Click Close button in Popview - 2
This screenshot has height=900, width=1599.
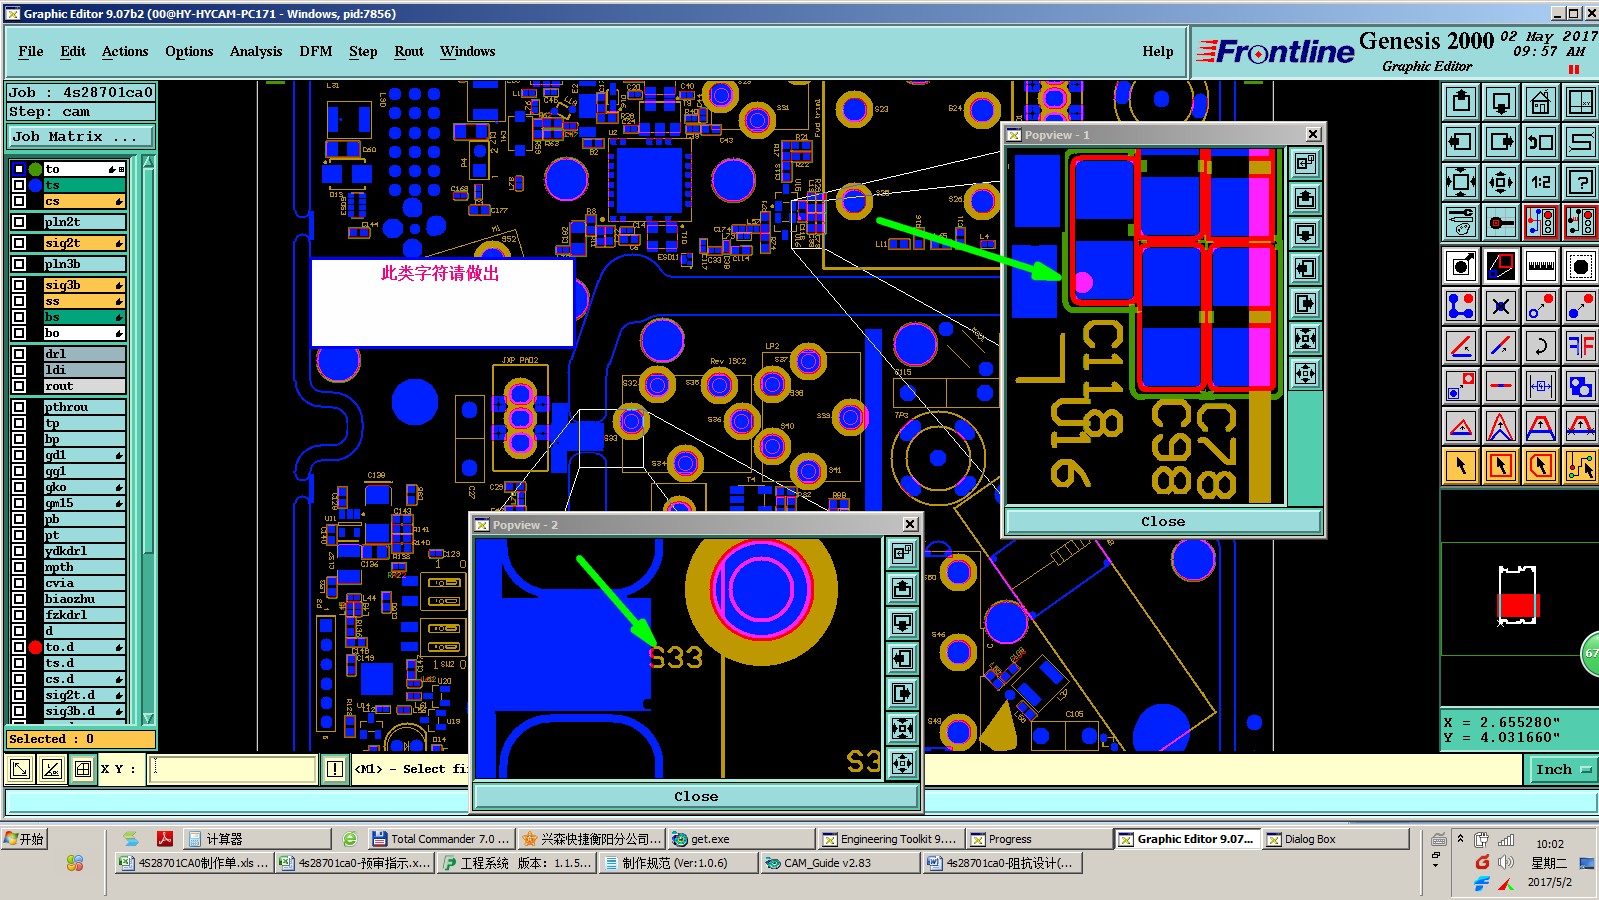696,796
